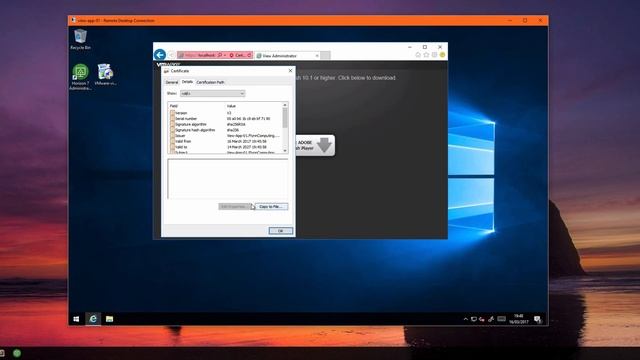Show hidden system tray icons chevron

click(x=465, y=319)
